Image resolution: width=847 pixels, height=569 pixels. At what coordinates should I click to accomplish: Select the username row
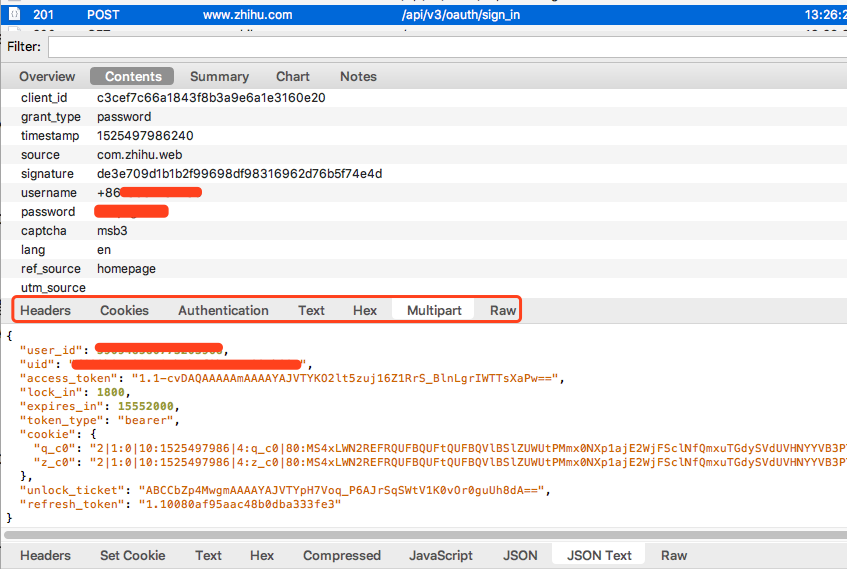[424, 192]
